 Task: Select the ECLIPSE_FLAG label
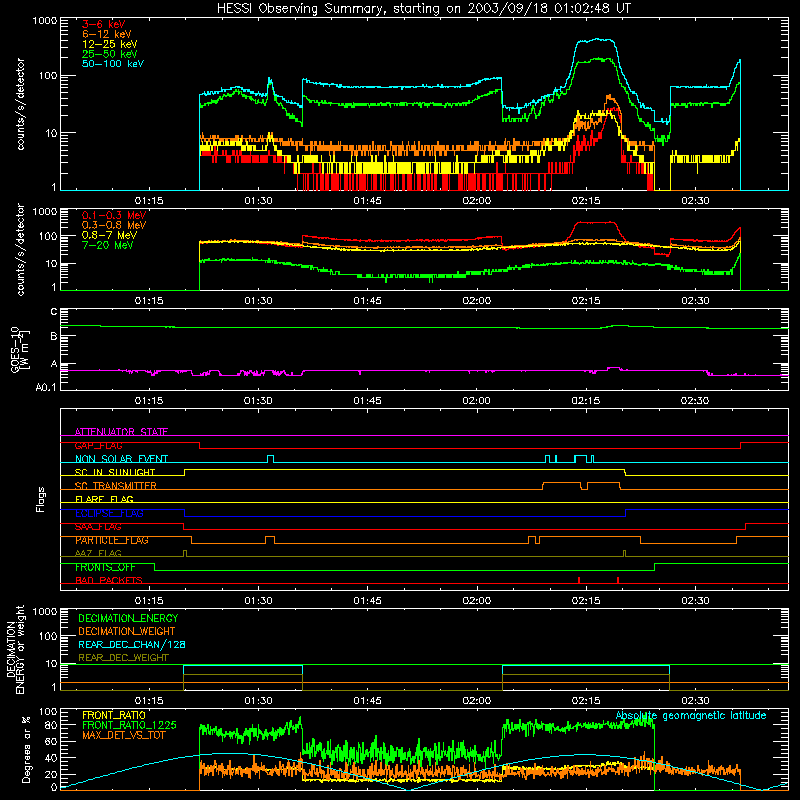109,513
